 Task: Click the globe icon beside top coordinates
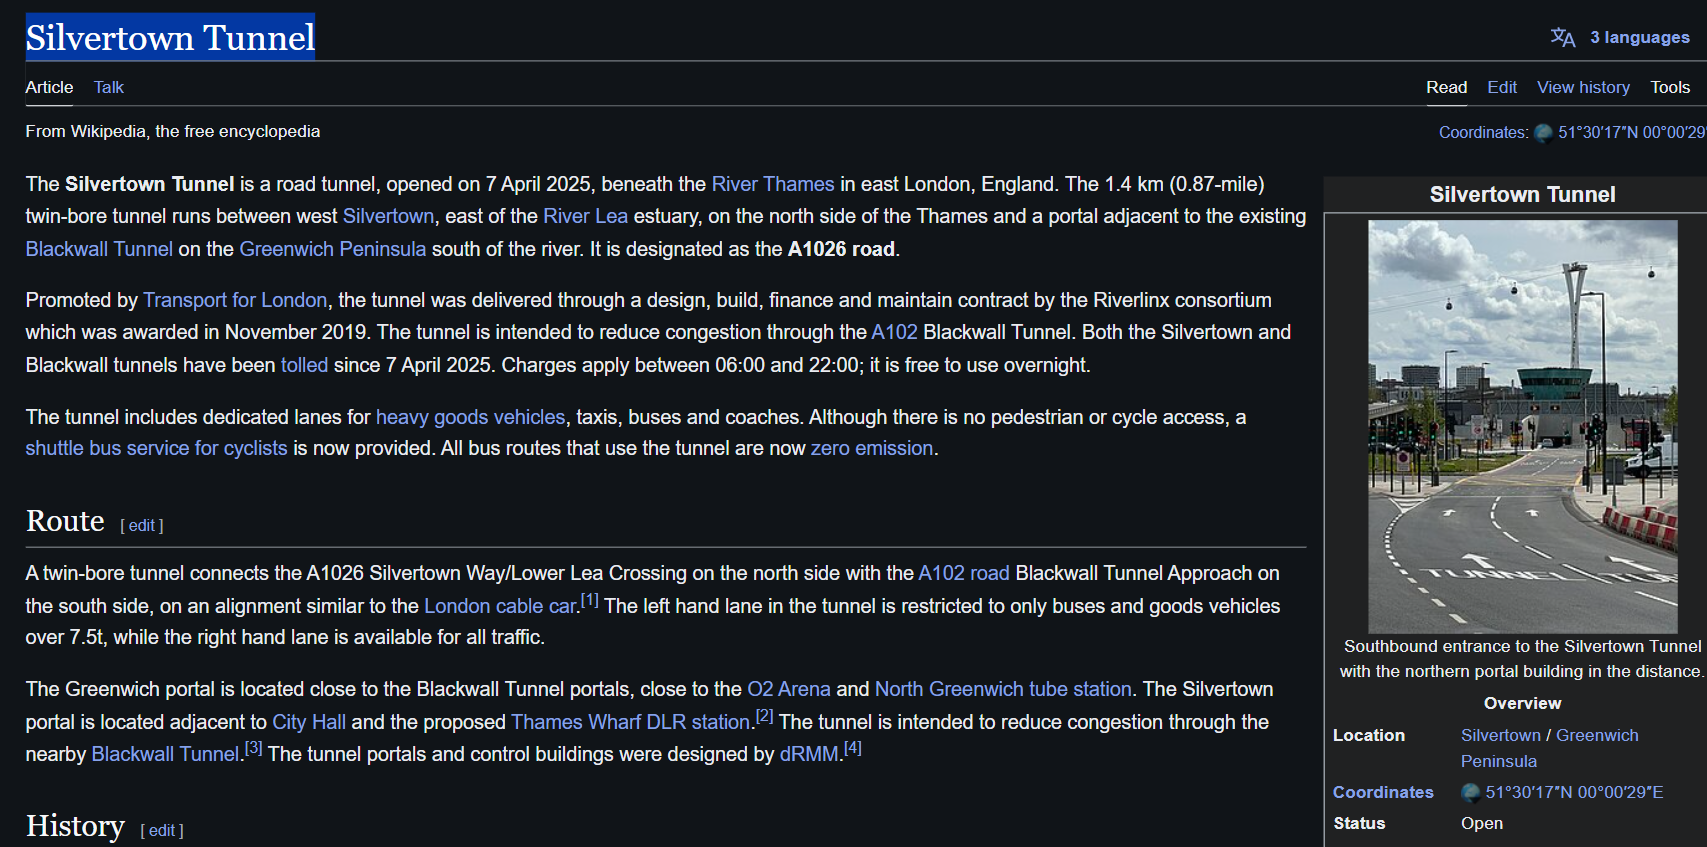pyautogui.click(x=1543, y=133)
